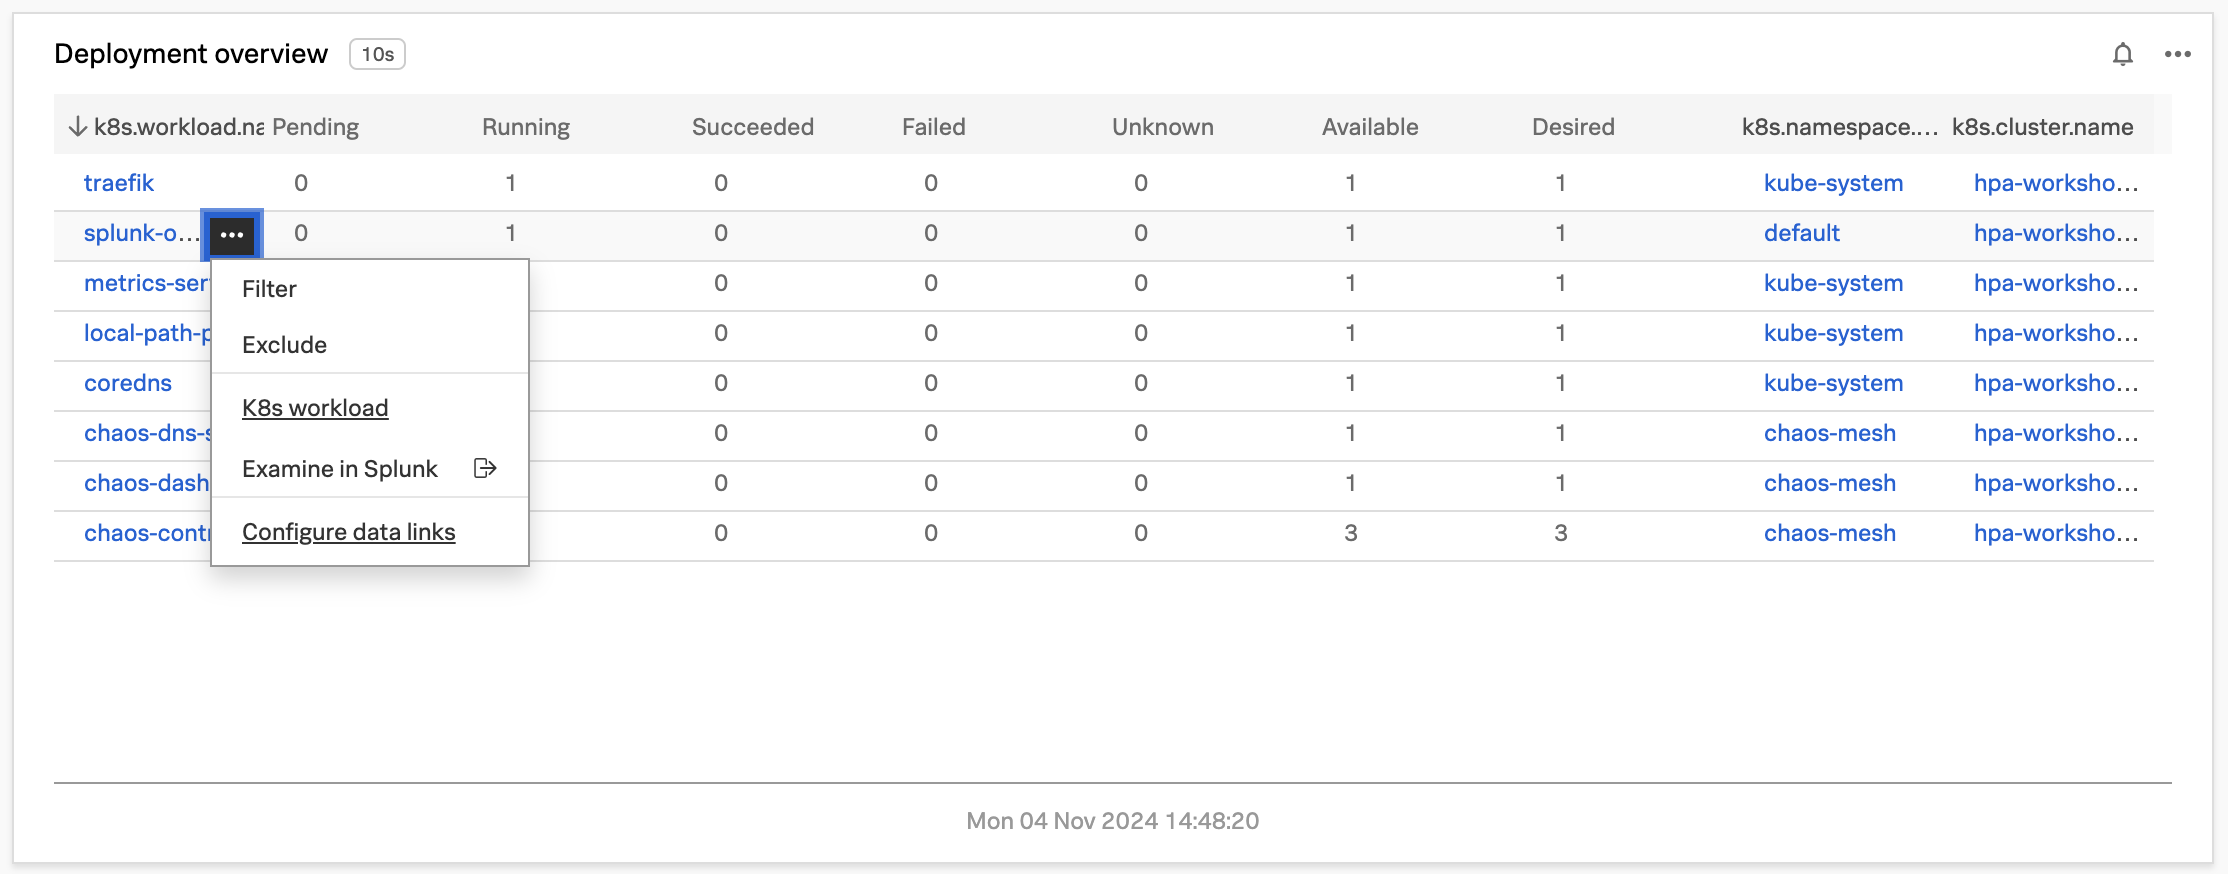Sort by the Running column header
This screenshot has height=874, width=2228.
526,127
